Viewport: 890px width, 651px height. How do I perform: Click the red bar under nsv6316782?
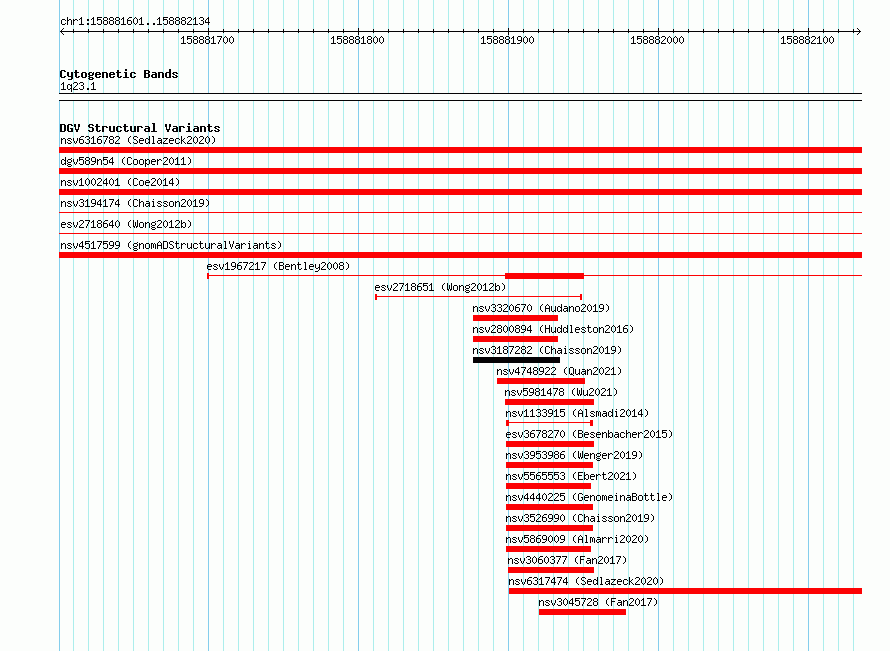point(460,150)
